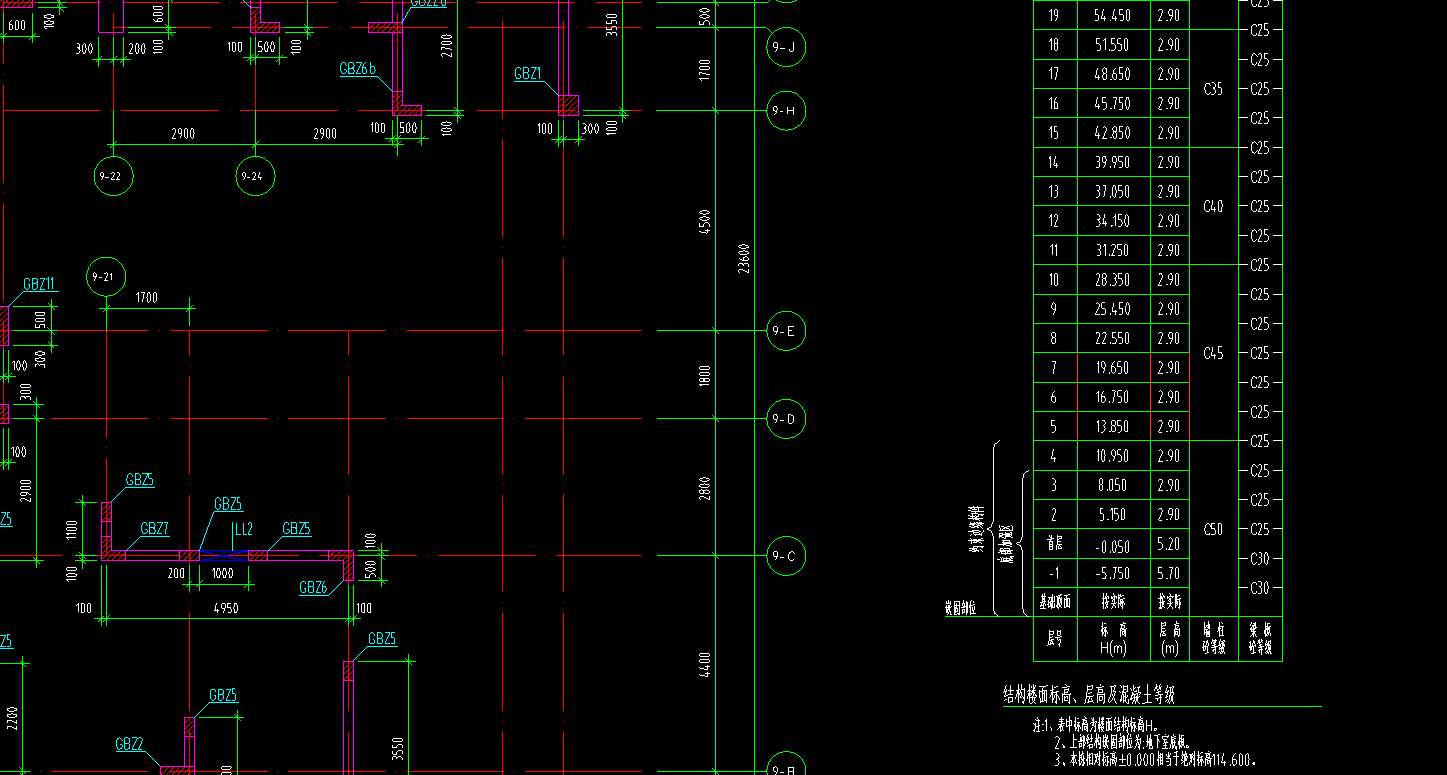Click the C40 concrete grade cell
Viewport: 1447px width, 775px height.
click(1213, 206)
